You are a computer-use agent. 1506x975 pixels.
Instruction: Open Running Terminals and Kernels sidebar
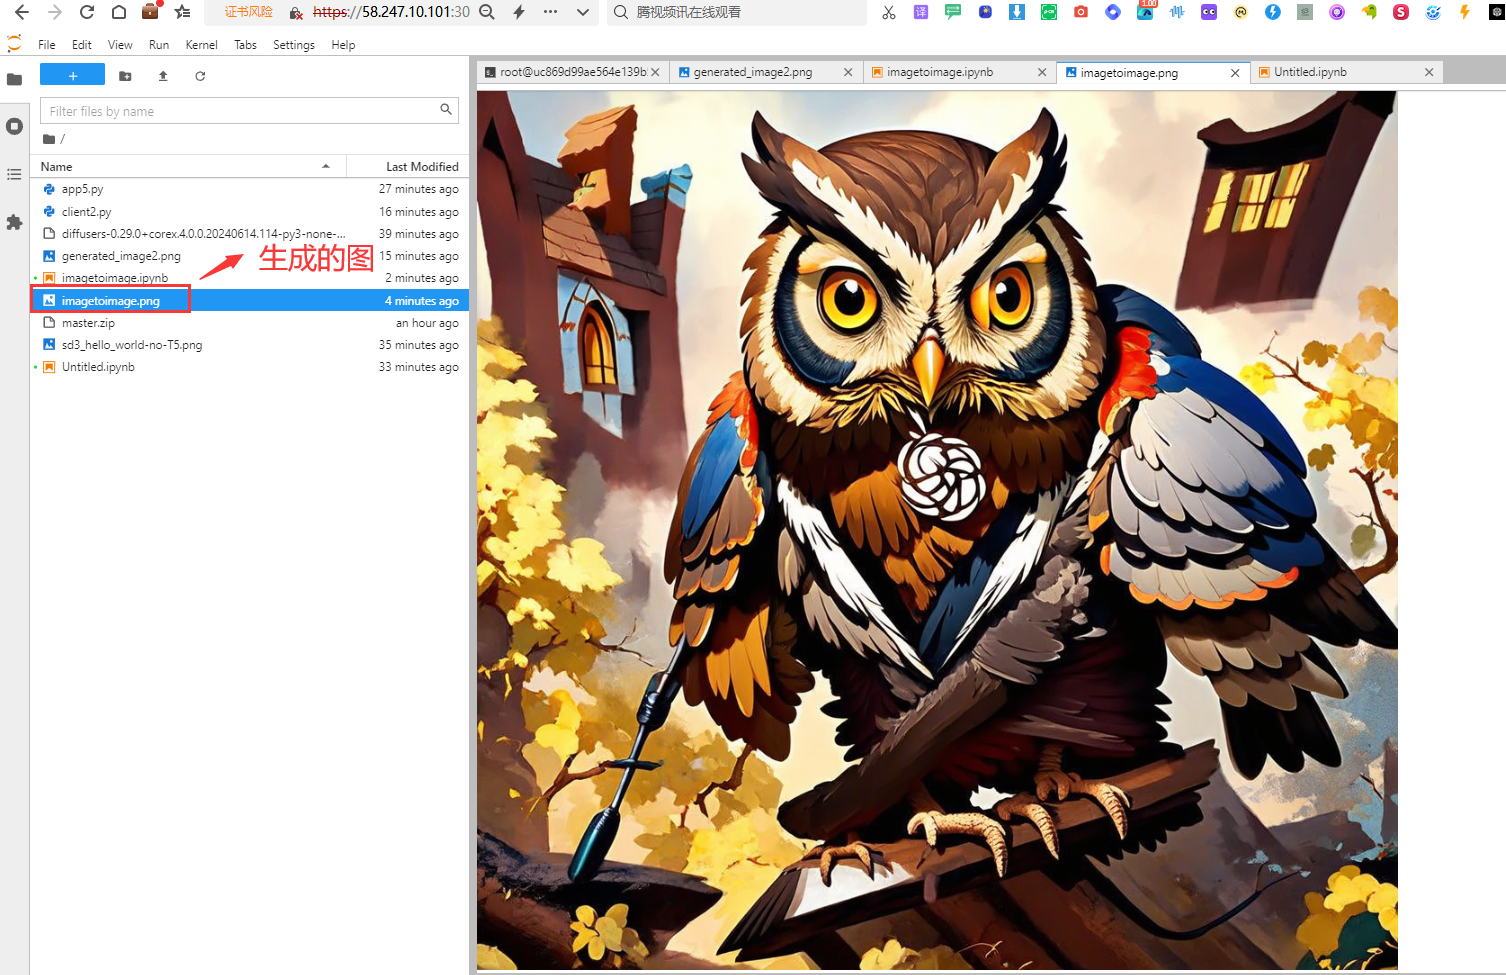pos(14,126)
